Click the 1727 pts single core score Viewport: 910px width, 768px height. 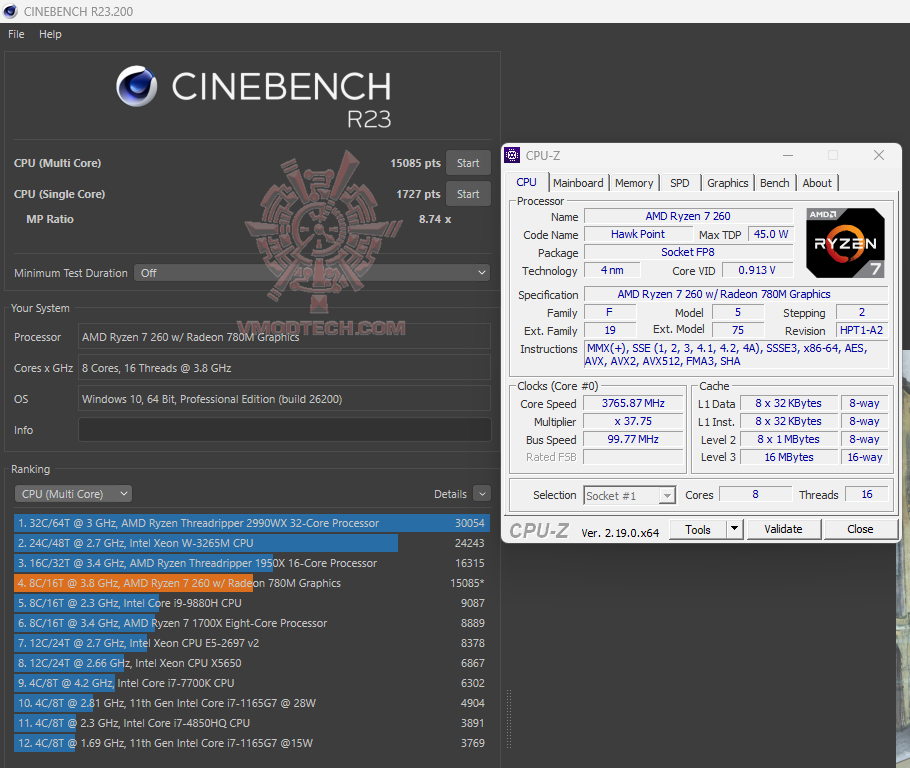(418, 194)
